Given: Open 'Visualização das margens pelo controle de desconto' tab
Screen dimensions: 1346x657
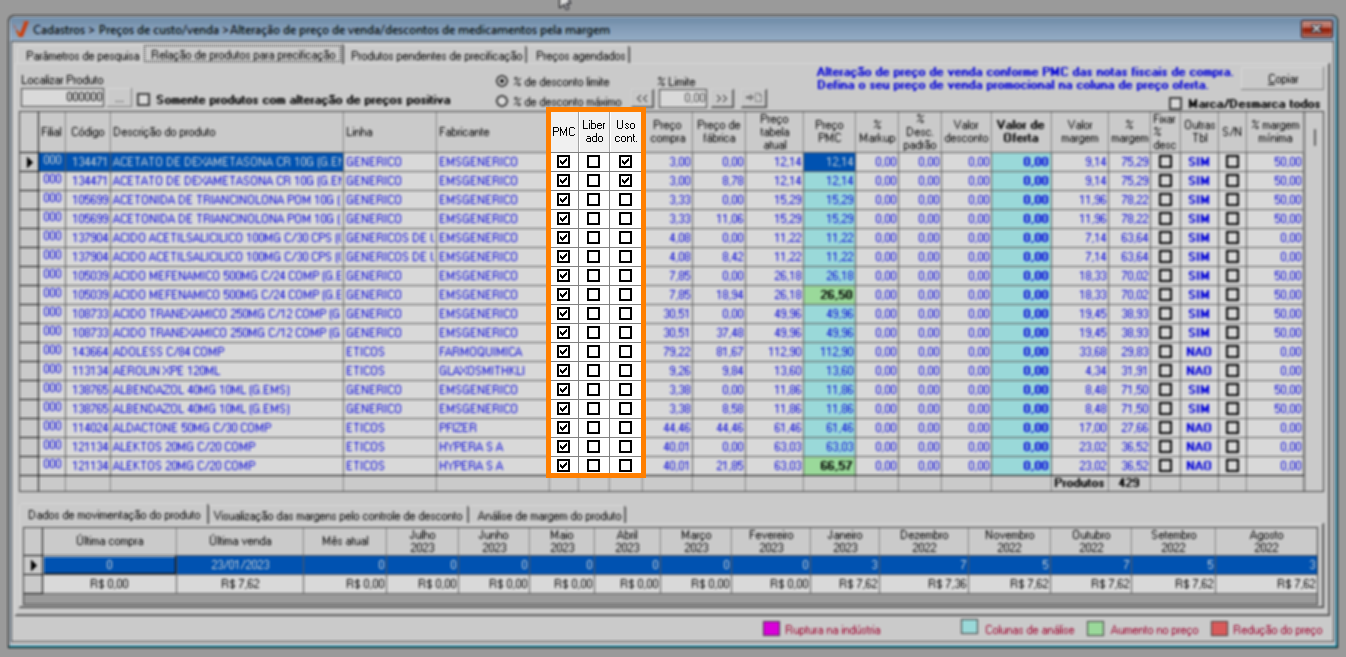Looking at the screenshot, I should (339, 516).
